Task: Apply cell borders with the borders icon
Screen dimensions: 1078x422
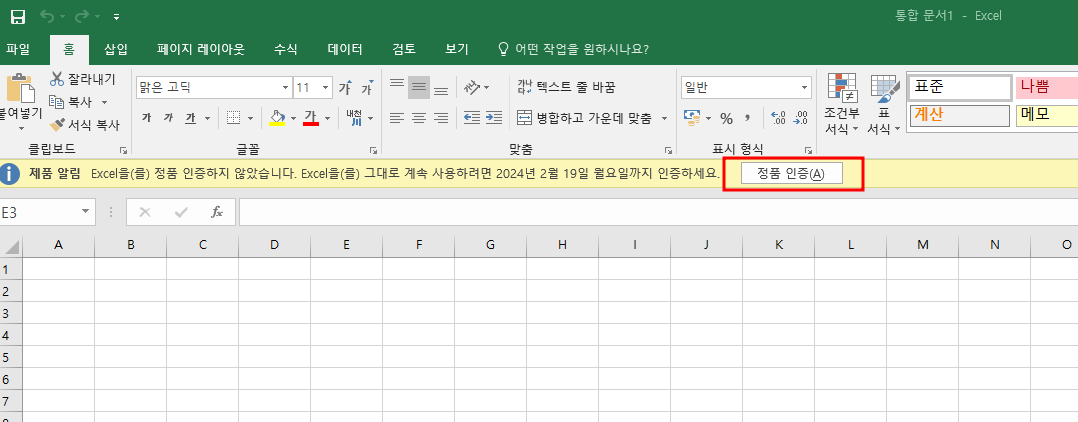Action: [234, 118]
